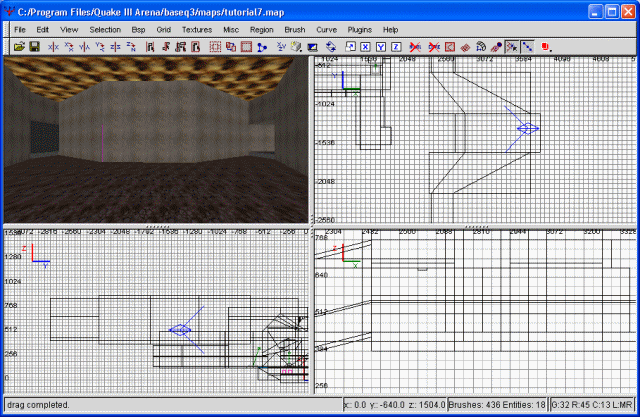Click the put caps on patch icon
The width and height of the screenshot is (640, 417).
click(496, 47)
